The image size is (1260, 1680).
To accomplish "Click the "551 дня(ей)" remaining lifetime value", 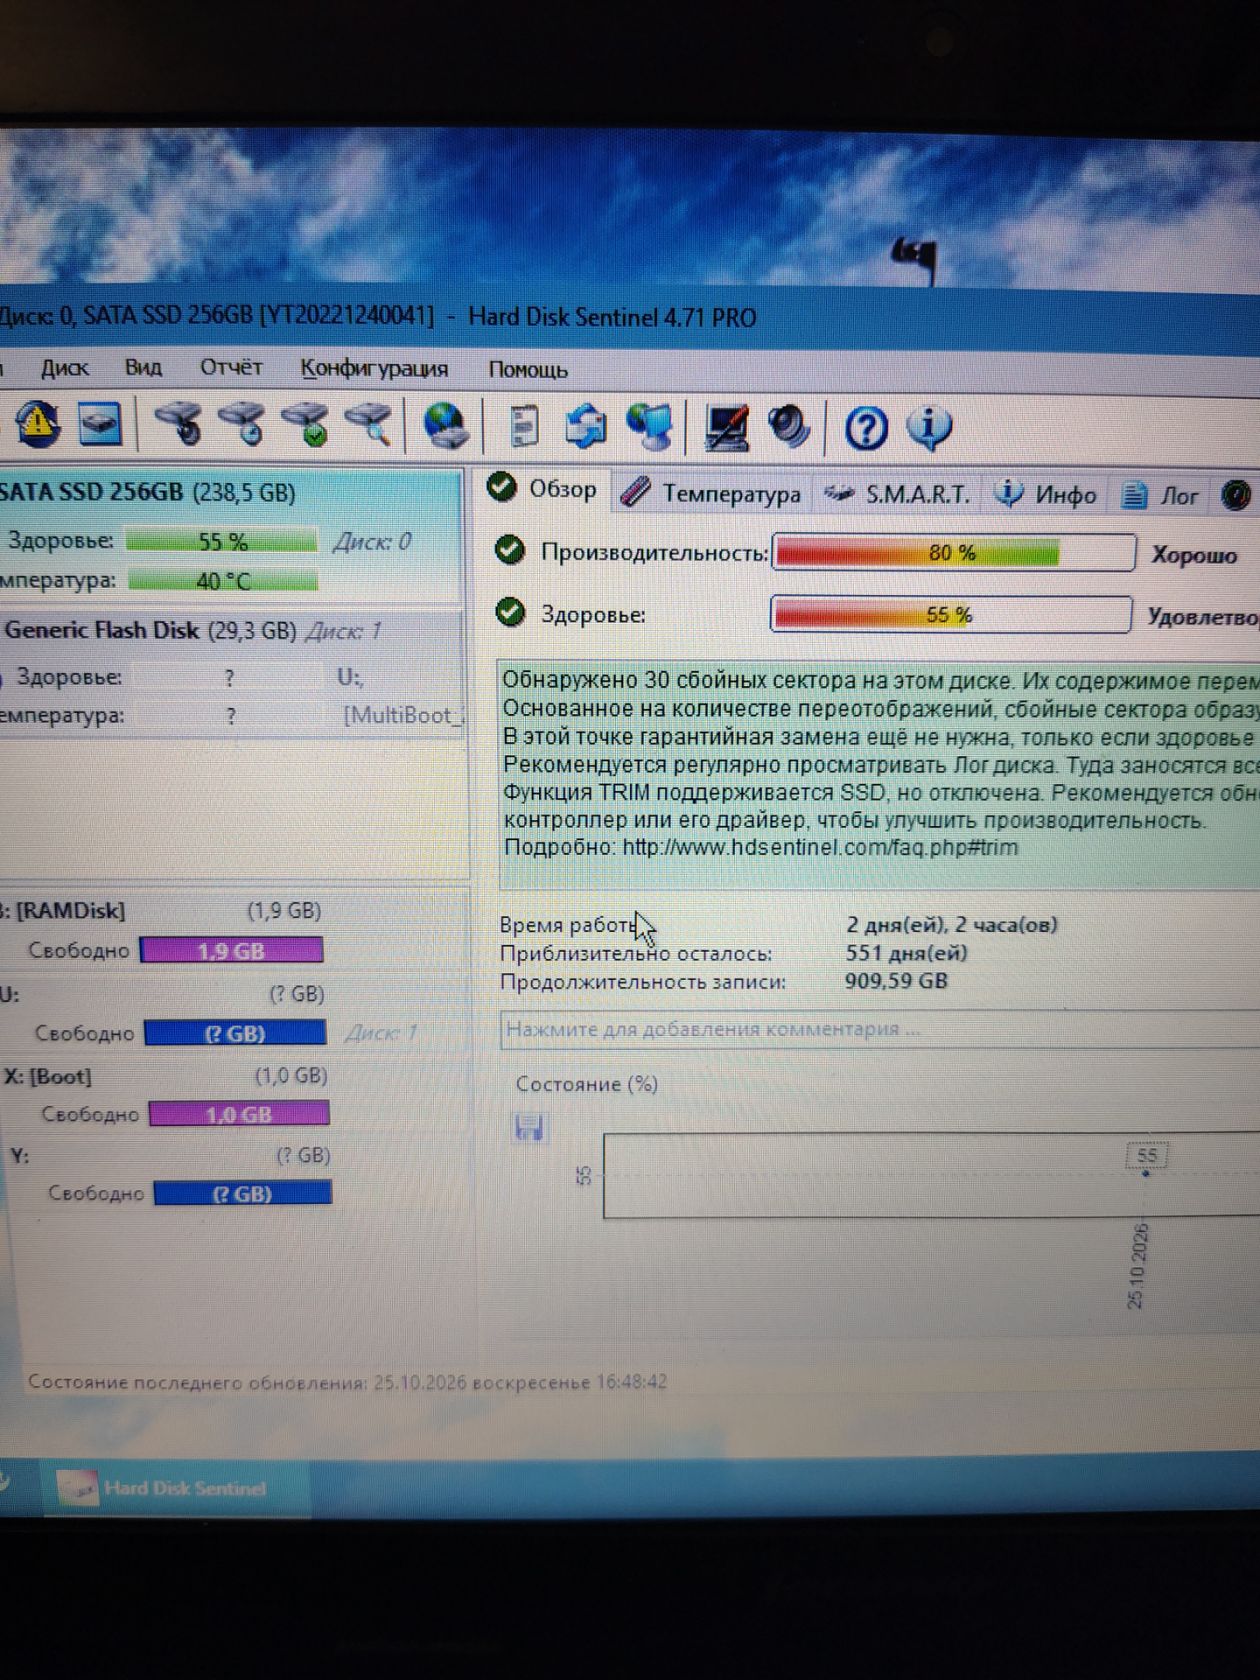I will 907,953.
